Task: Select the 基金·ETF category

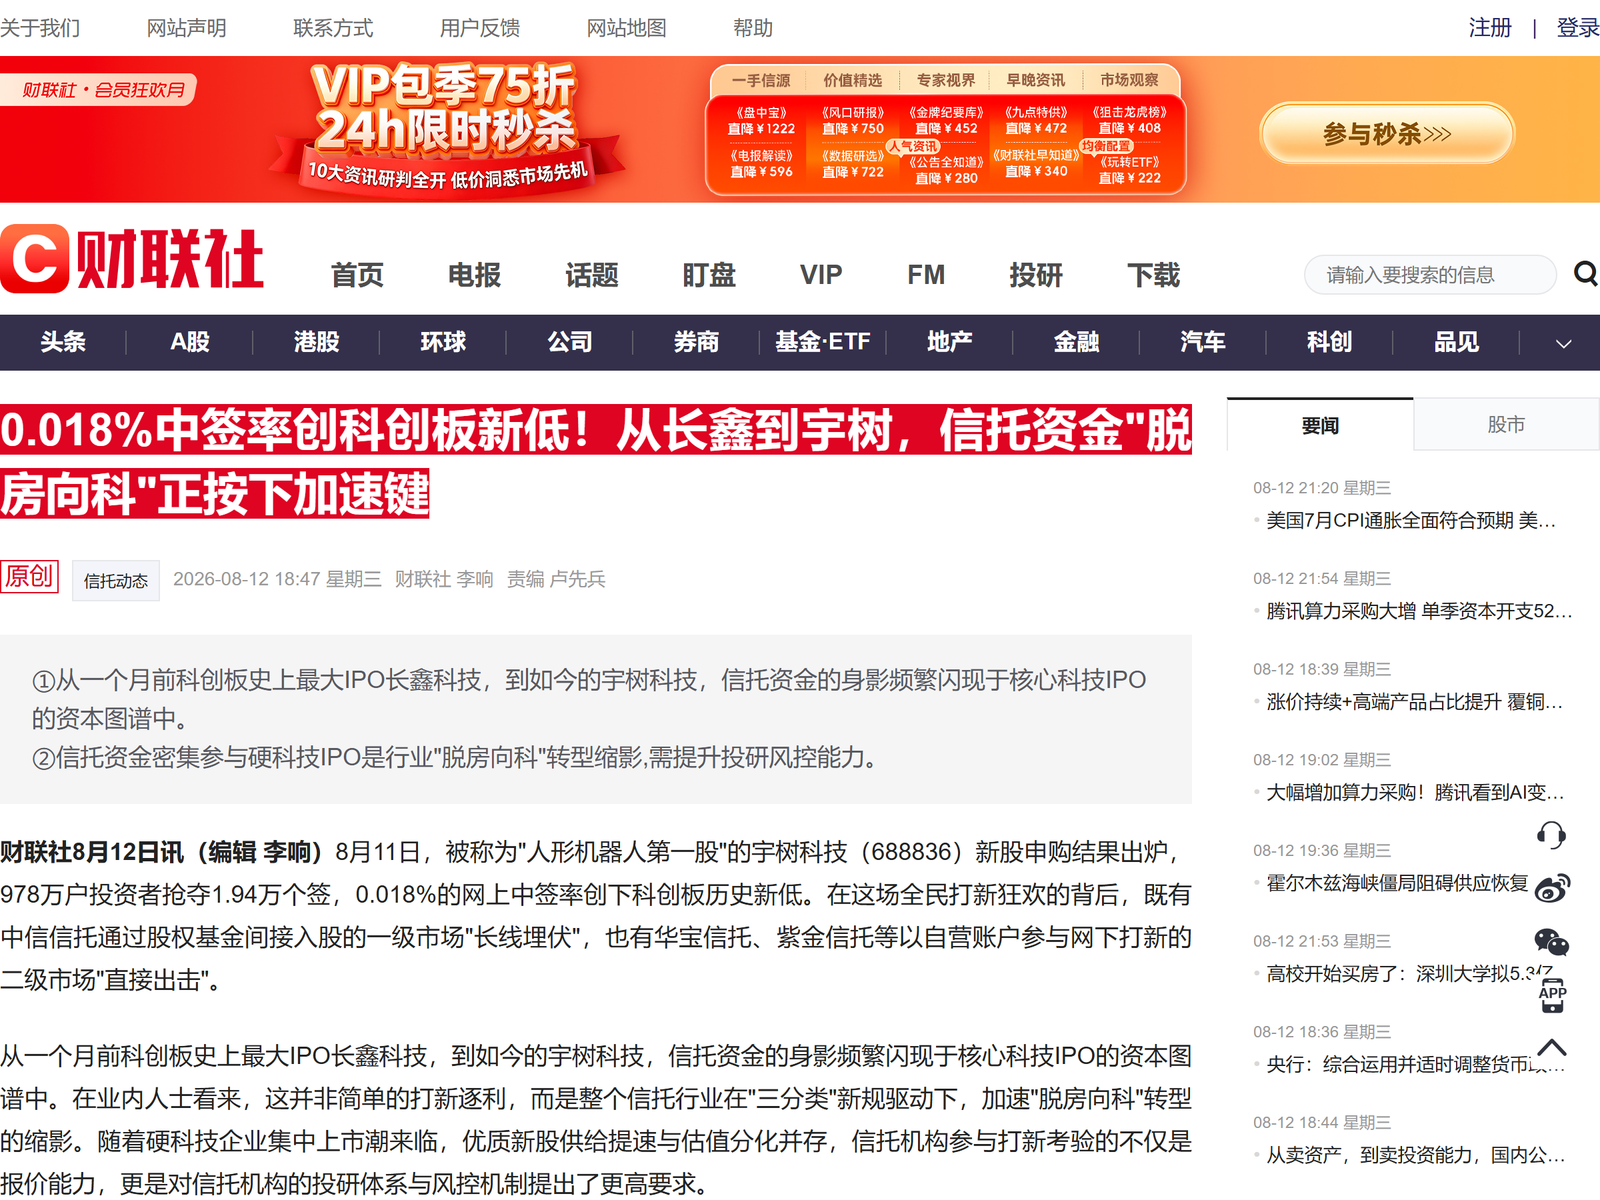Action: 823,342
